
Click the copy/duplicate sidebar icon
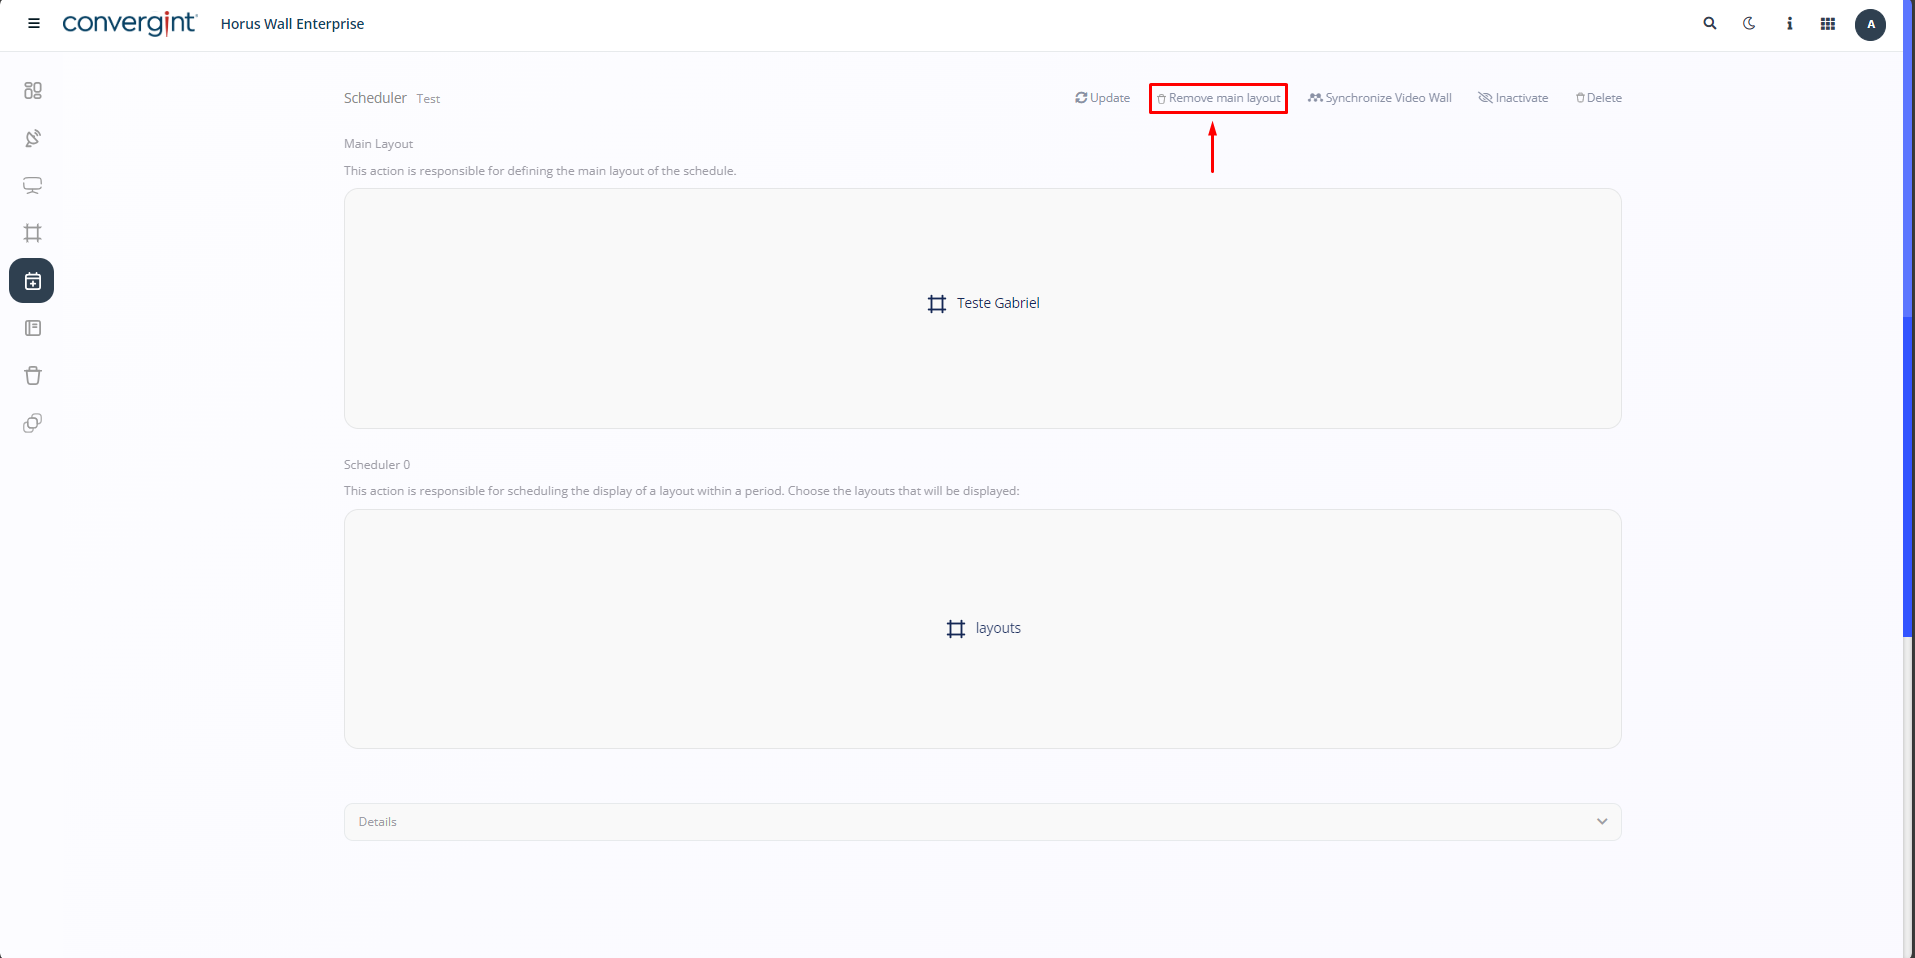33,423
